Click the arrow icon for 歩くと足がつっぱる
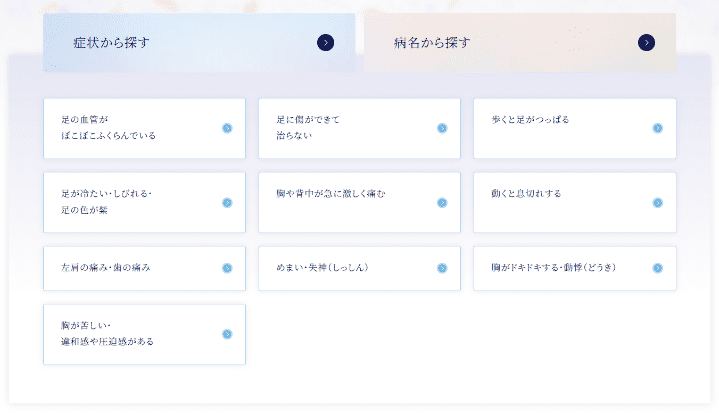The width and height of the screenshot is (719, 413). [657, 128]
